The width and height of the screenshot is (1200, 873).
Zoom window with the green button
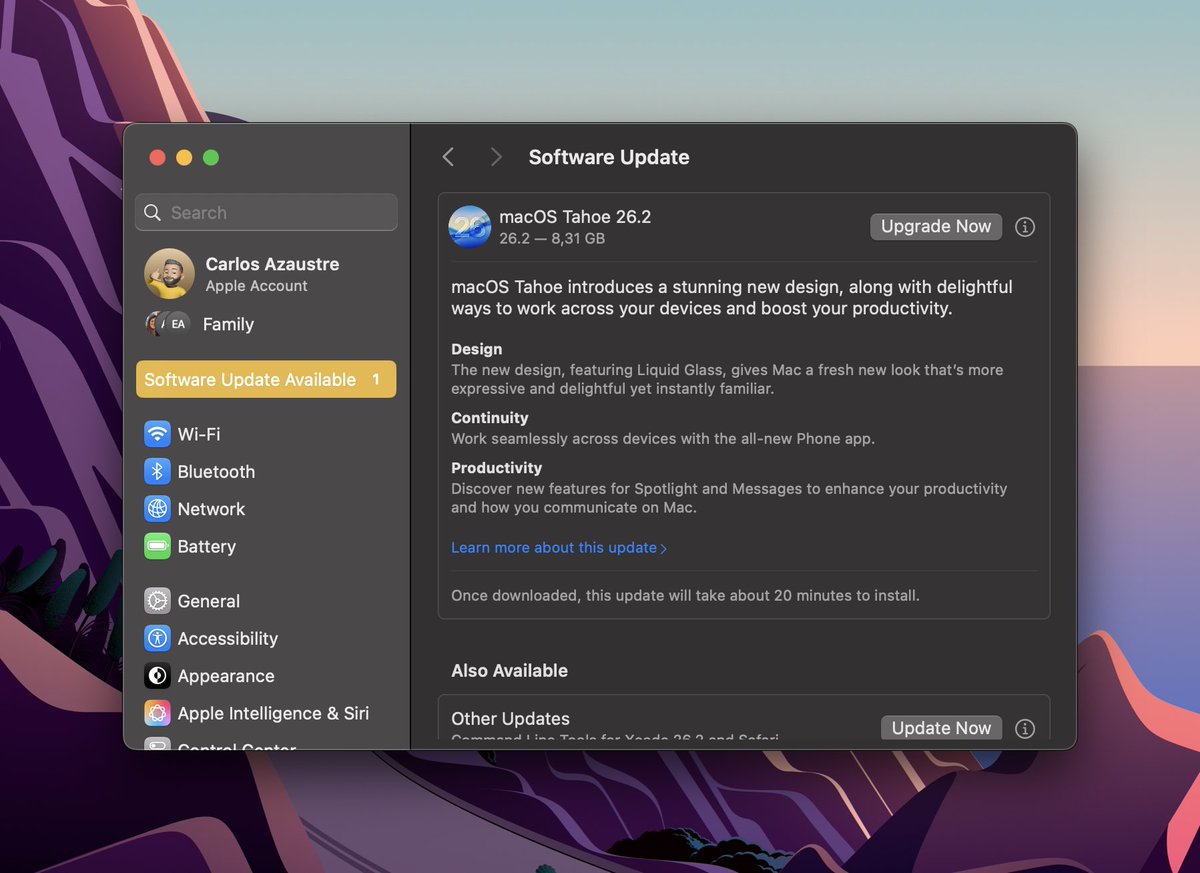tap(211, 157)
